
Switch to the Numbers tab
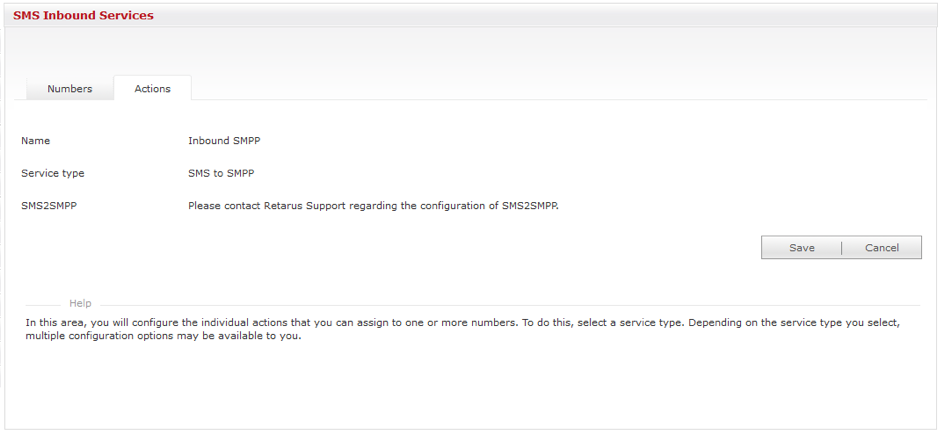[x=70, y=89]
